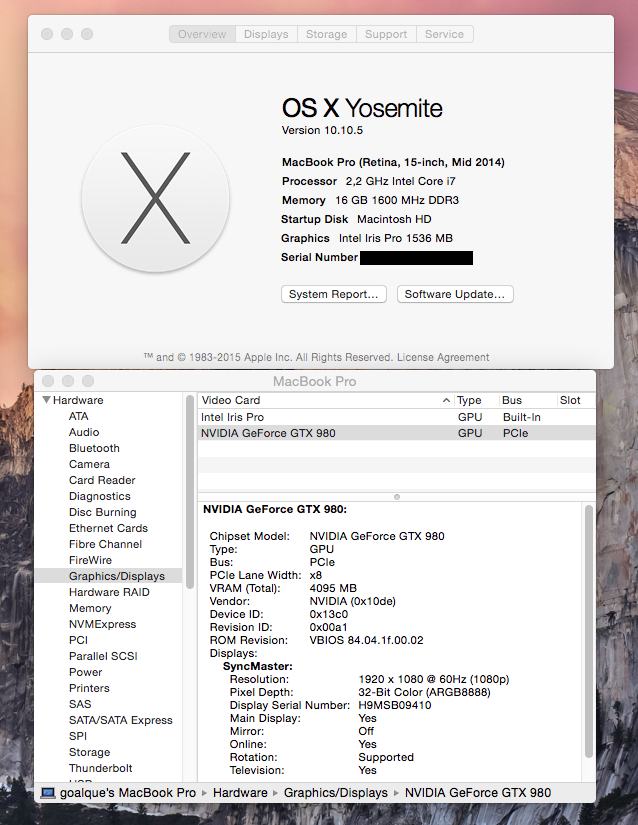Click the VRAM value 4095 MB
638x825 pixels.
[333, 588]
